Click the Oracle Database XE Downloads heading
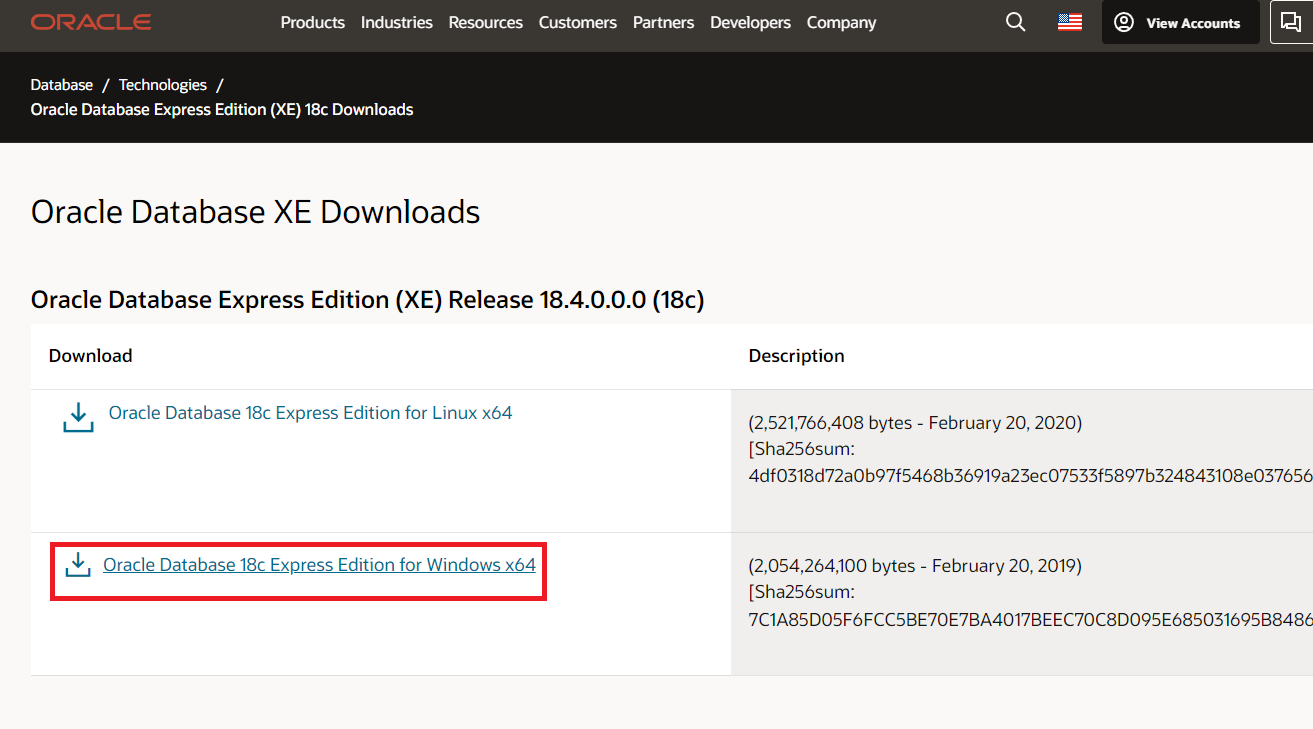Image resolution: width=1313 pixels, height=729 pixels. coord(256,212)
